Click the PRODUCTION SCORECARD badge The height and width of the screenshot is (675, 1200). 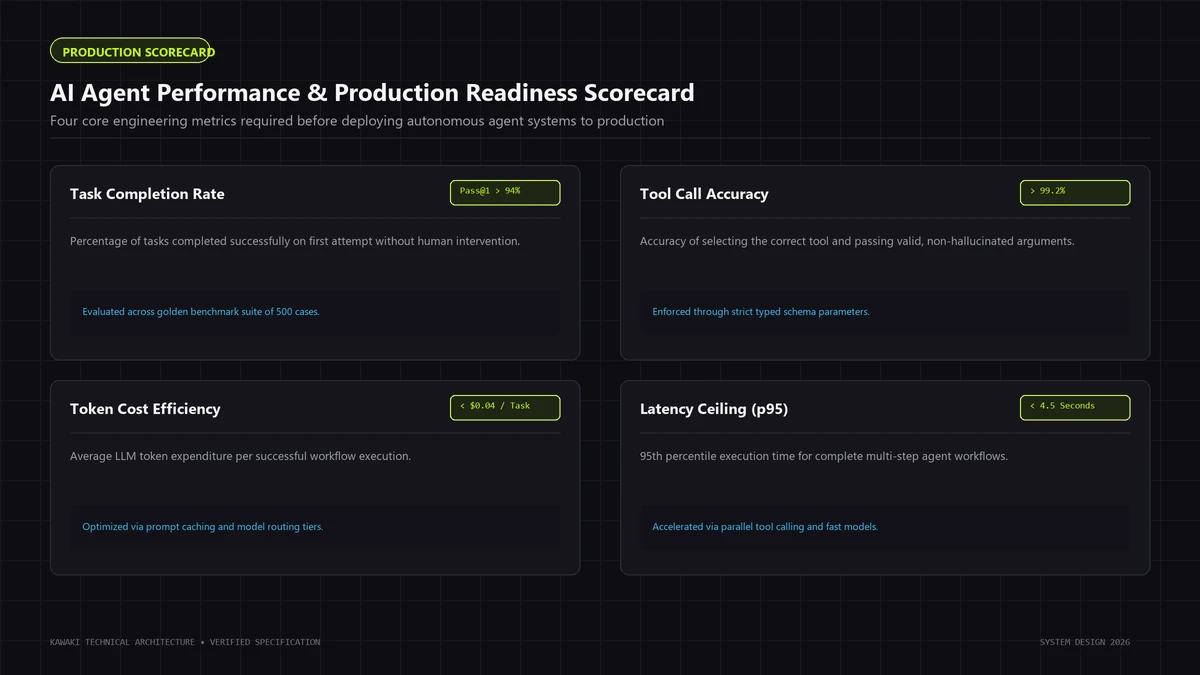[x=130, y=51]
